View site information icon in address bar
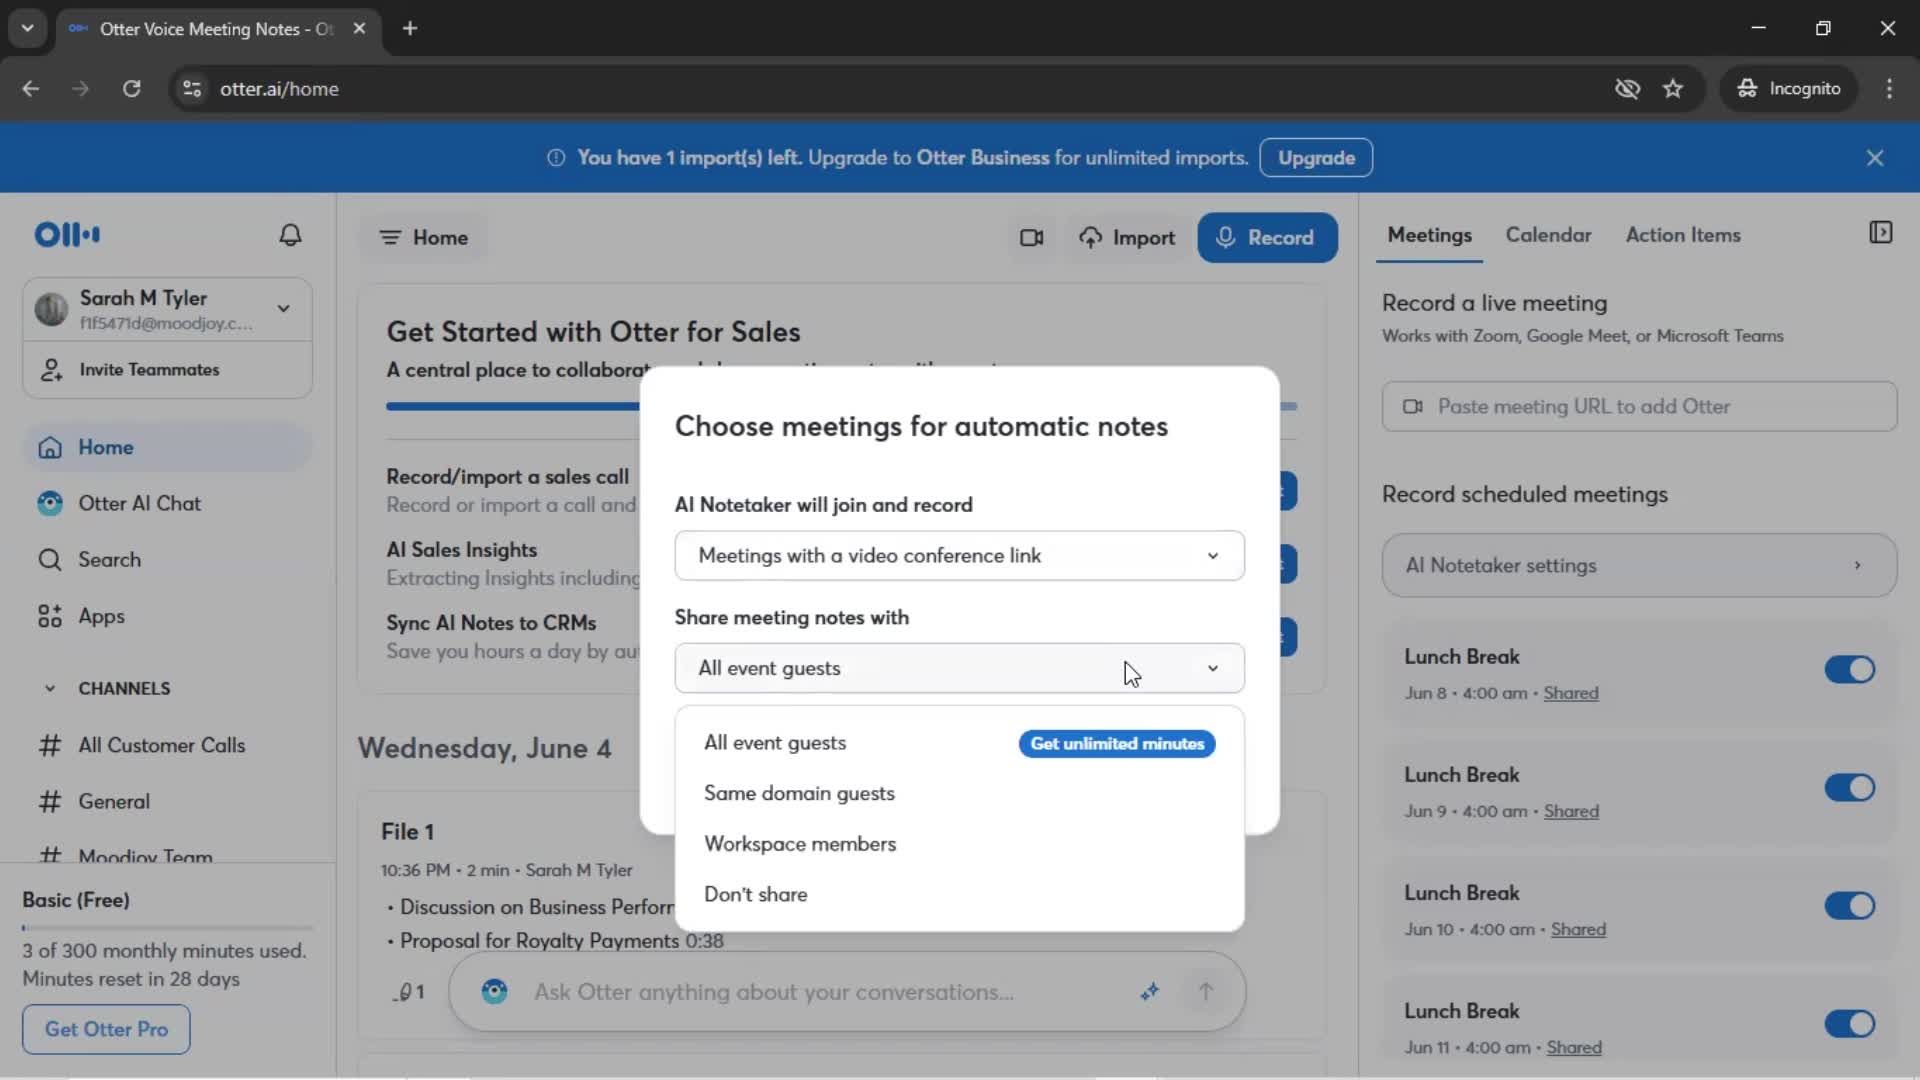The height and width of the screenshot is (1080, 1920). point(192,89)
